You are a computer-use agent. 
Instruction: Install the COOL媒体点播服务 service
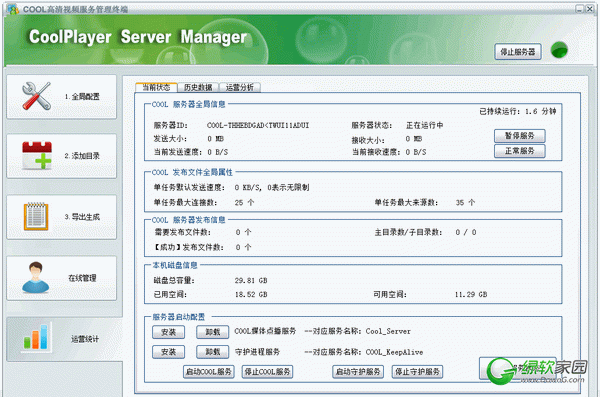click(x=168, y=332)
